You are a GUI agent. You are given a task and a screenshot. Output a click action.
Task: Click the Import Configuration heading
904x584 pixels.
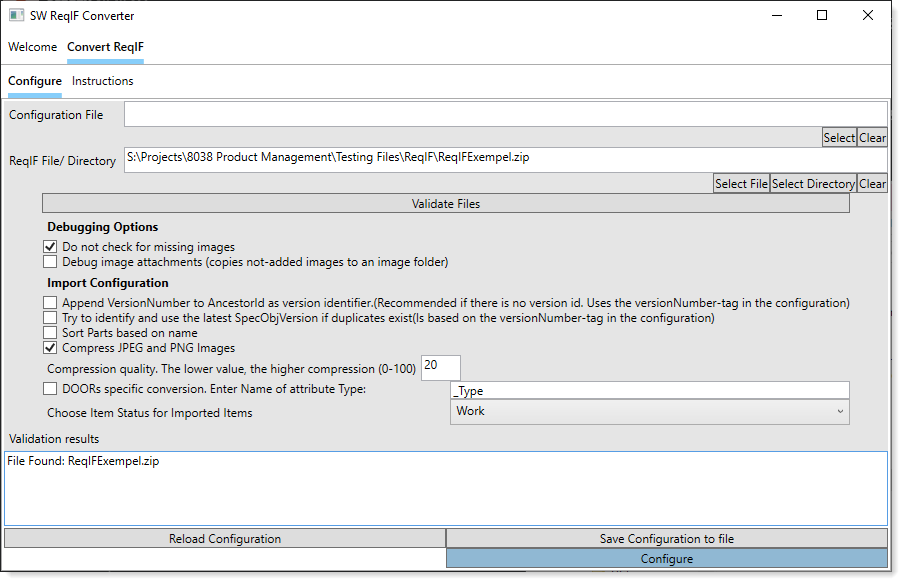click(x=108, y=283)
